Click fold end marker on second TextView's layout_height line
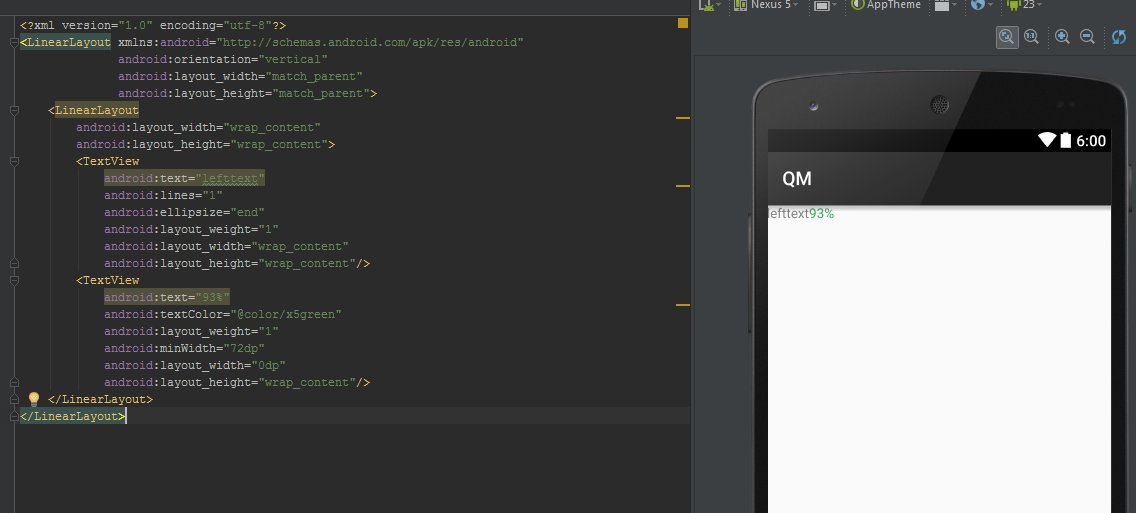The image size is (1136, 513). 14,383
